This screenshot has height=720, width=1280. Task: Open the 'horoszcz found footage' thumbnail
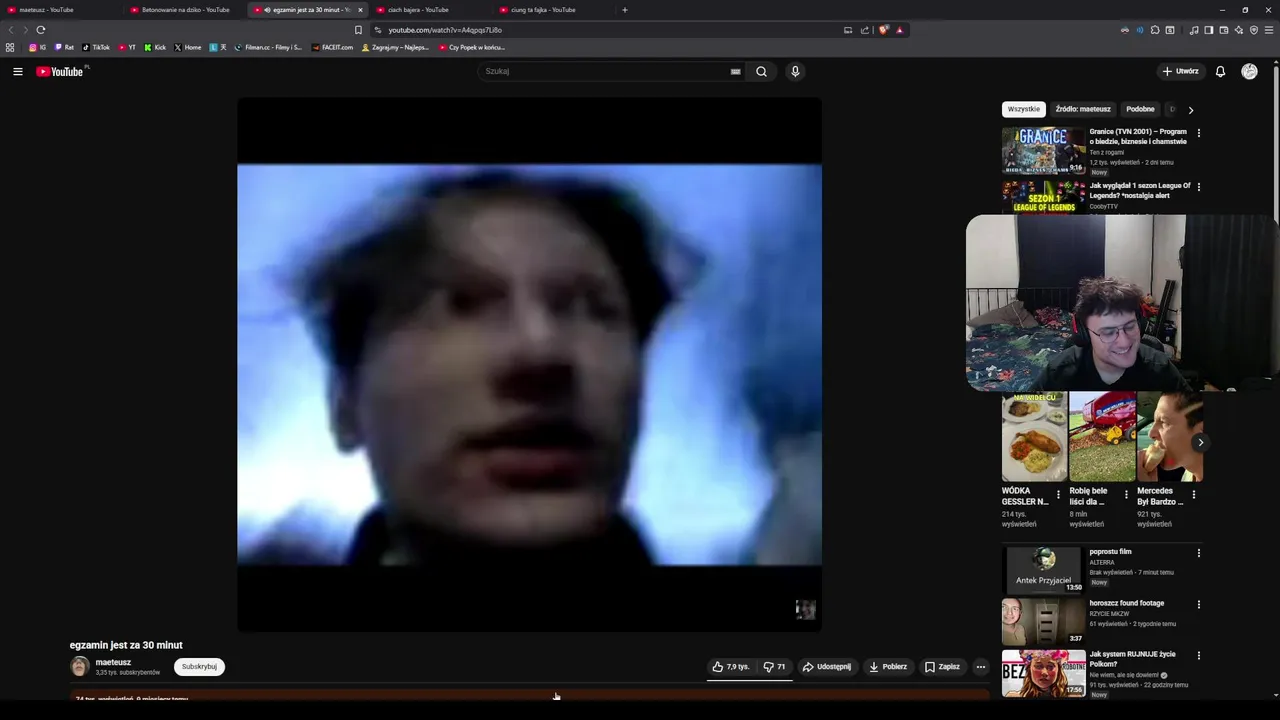click(x=1044, y=622)
